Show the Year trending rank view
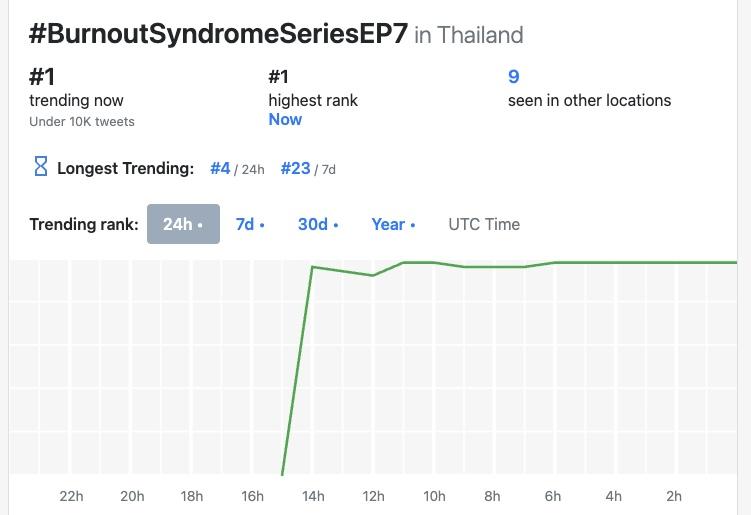The image size is (751, 515). 393,224
